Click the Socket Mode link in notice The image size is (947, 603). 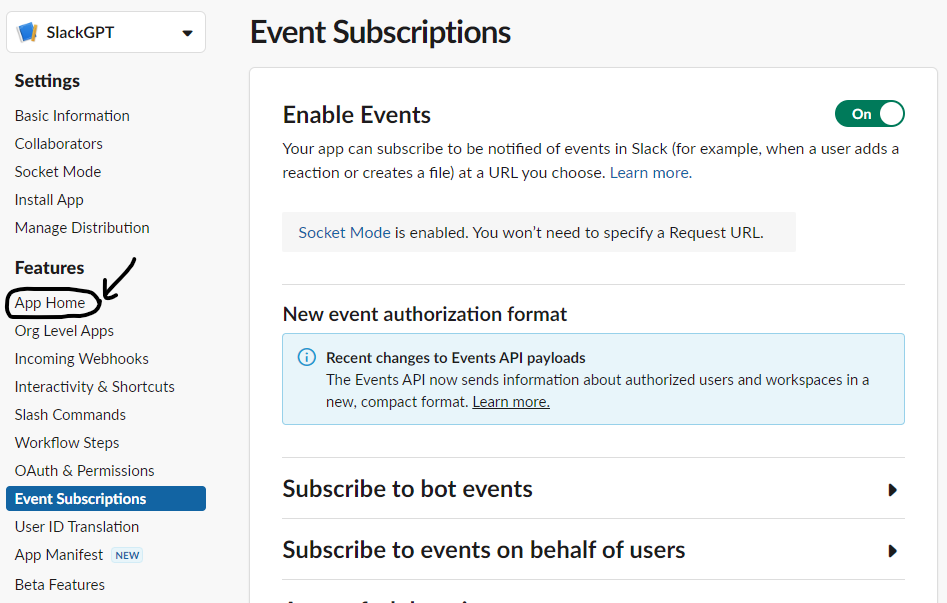[x=344, y=233]
